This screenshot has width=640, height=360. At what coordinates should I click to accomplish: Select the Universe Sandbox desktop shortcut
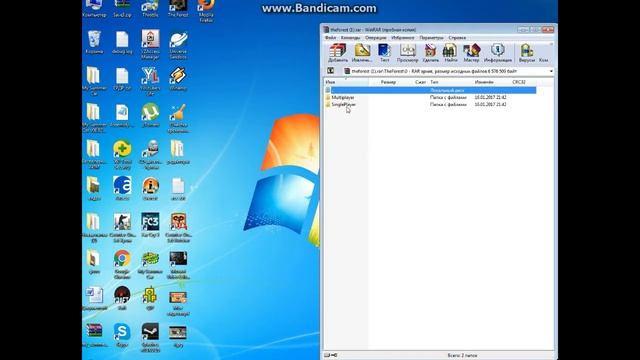click(178, 45)
